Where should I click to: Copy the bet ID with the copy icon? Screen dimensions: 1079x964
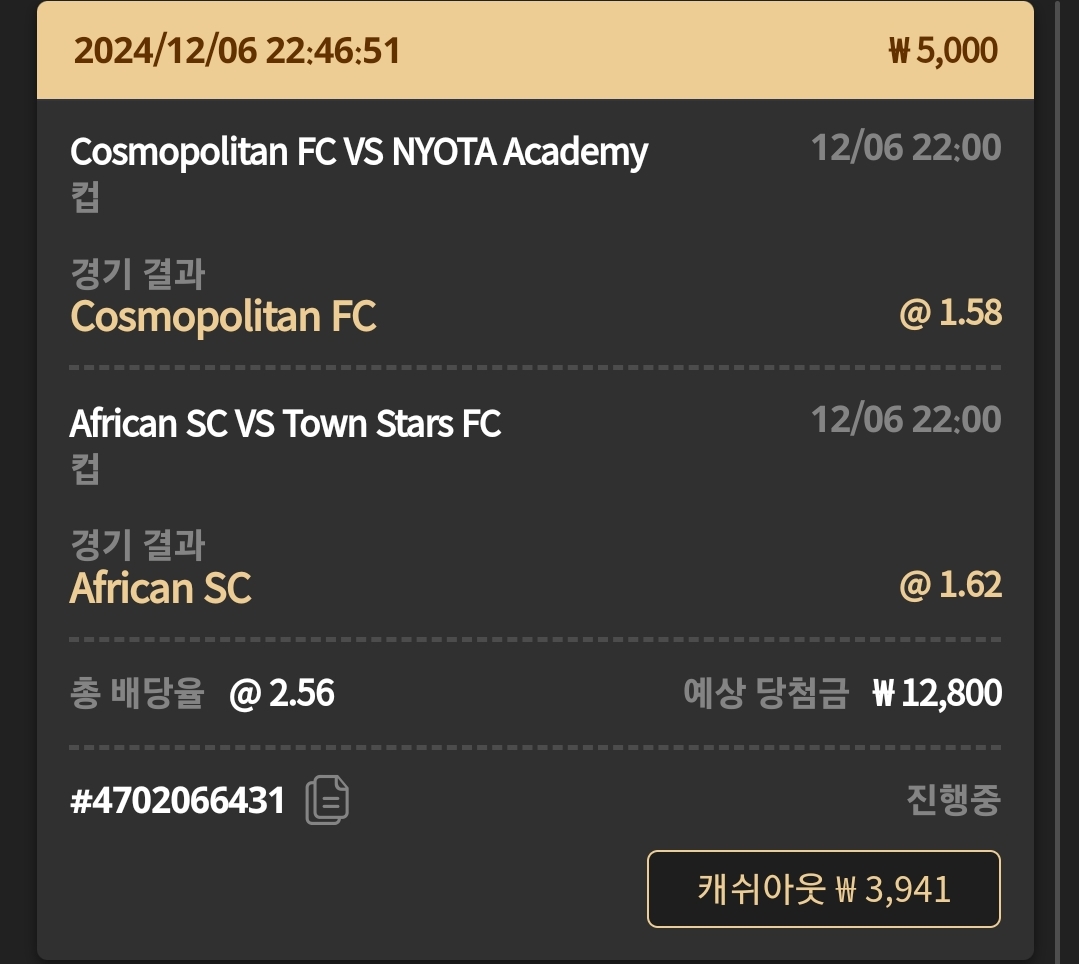click(x=327, y=800)
